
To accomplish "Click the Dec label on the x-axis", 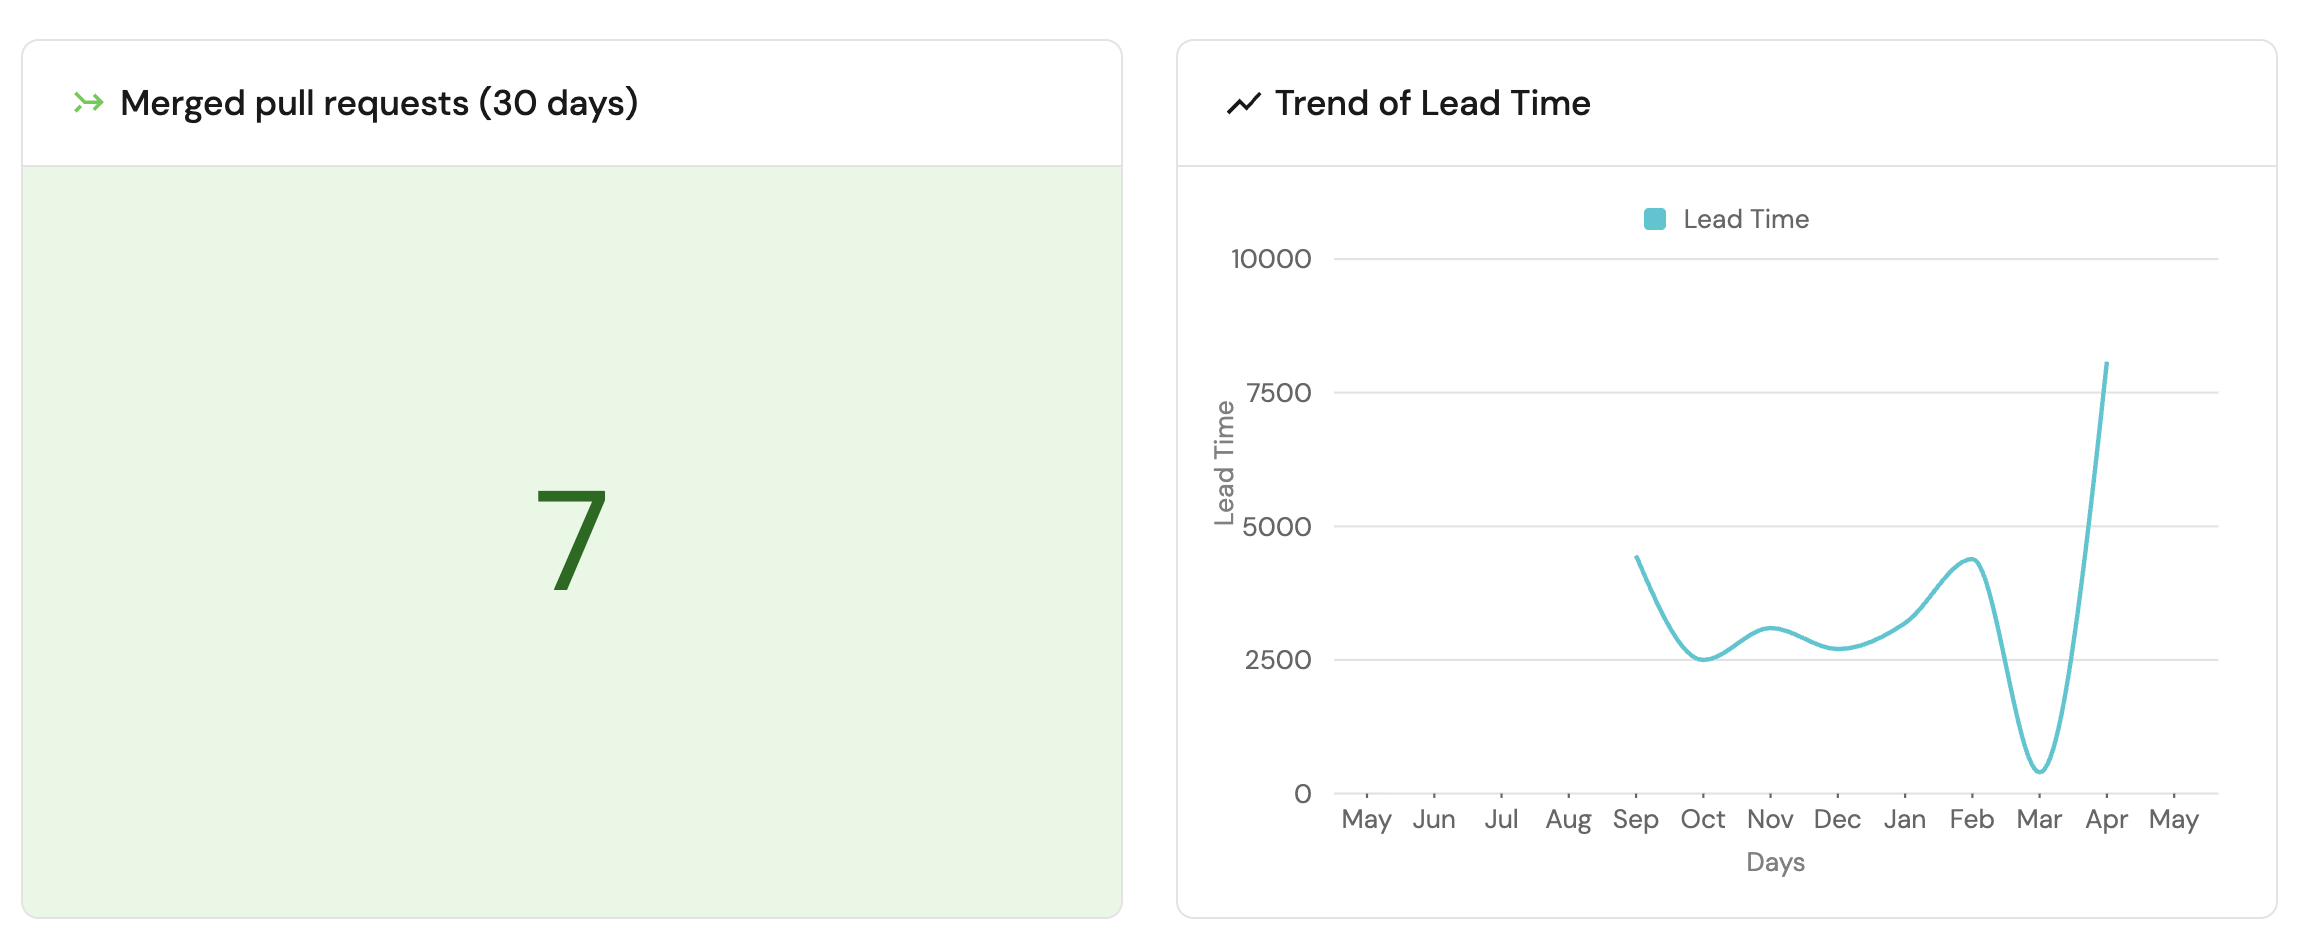I will (x=1837, y=820).
